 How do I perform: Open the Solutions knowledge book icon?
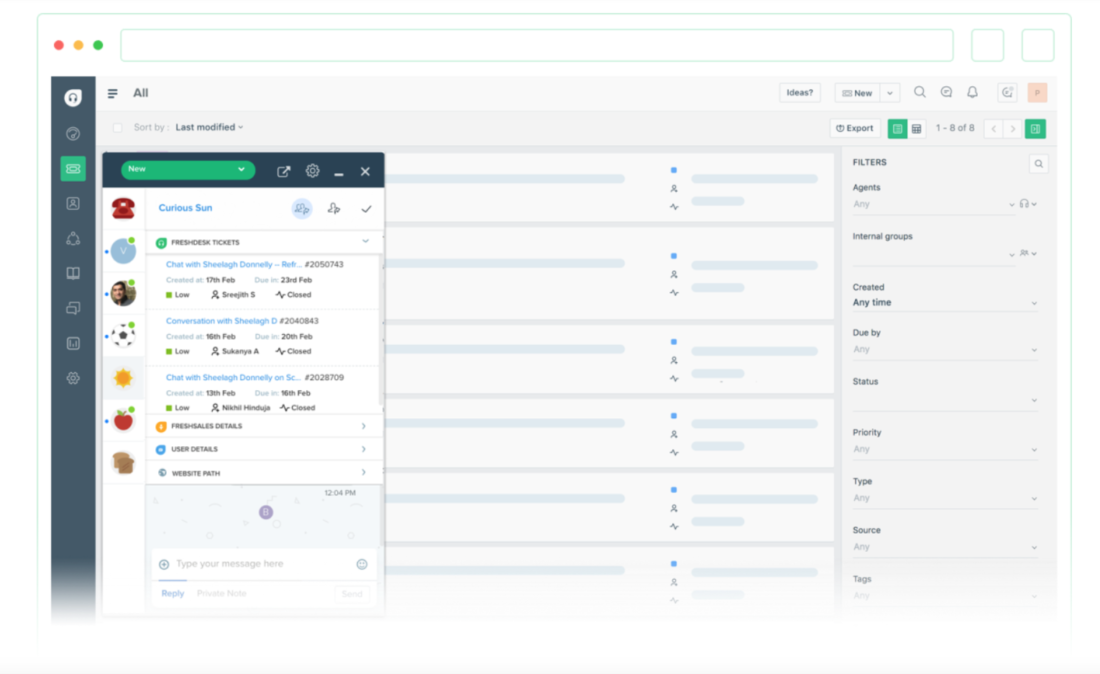[x=72, y=272]
